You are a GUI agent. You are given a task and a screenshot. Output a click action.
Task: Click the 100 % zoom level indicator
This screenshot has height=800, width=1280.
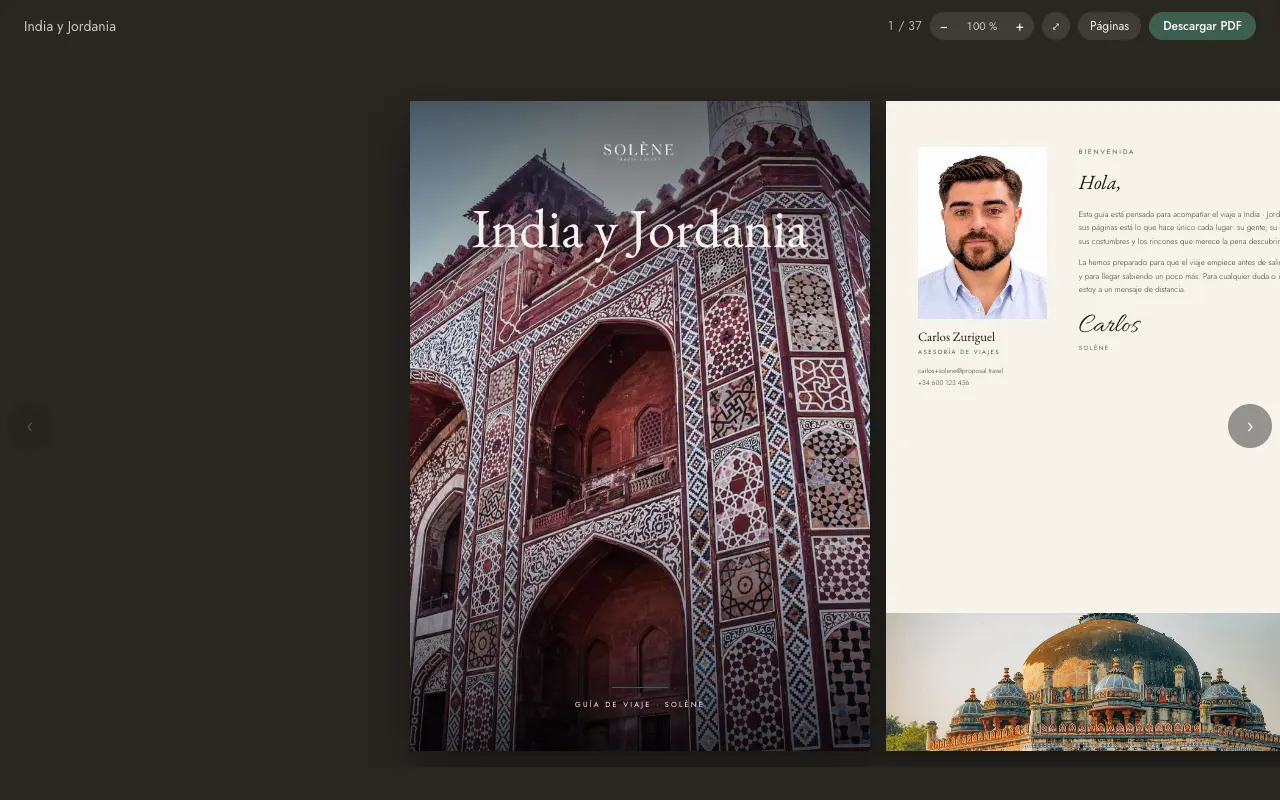click(x=982, y=27)
